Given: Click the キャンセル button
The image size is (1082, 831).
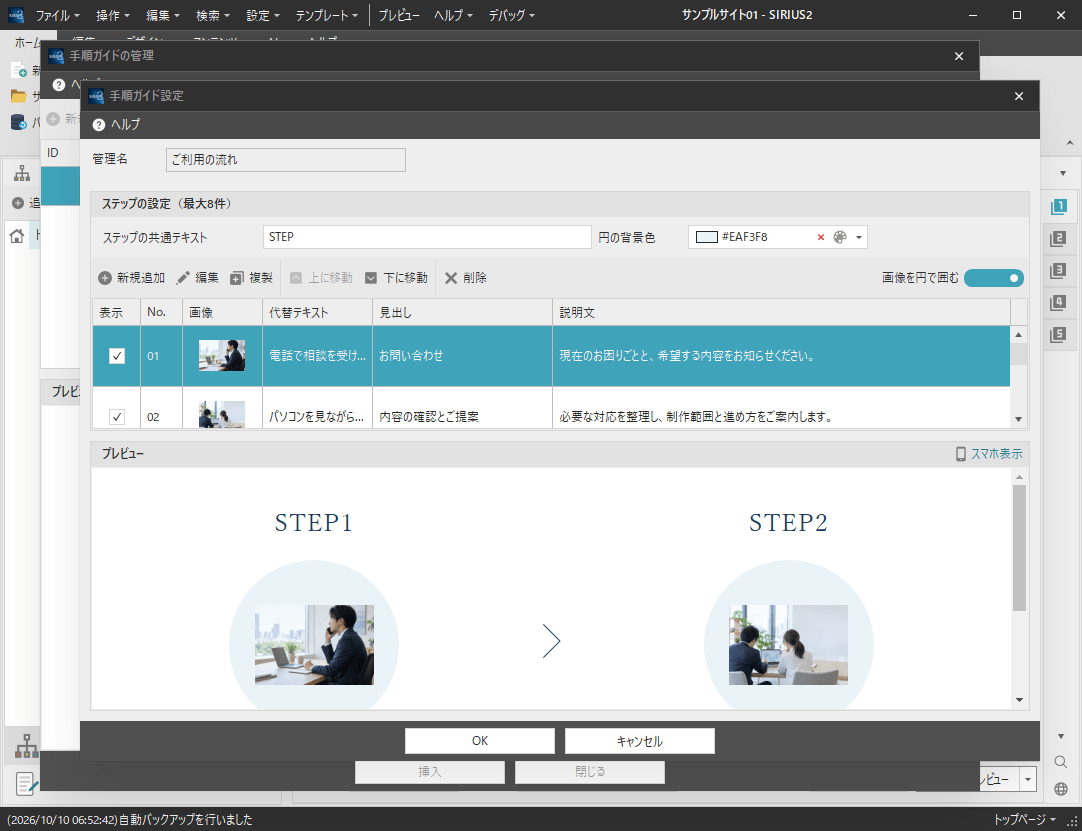Looking at the screenshot, I should point(640,741).
